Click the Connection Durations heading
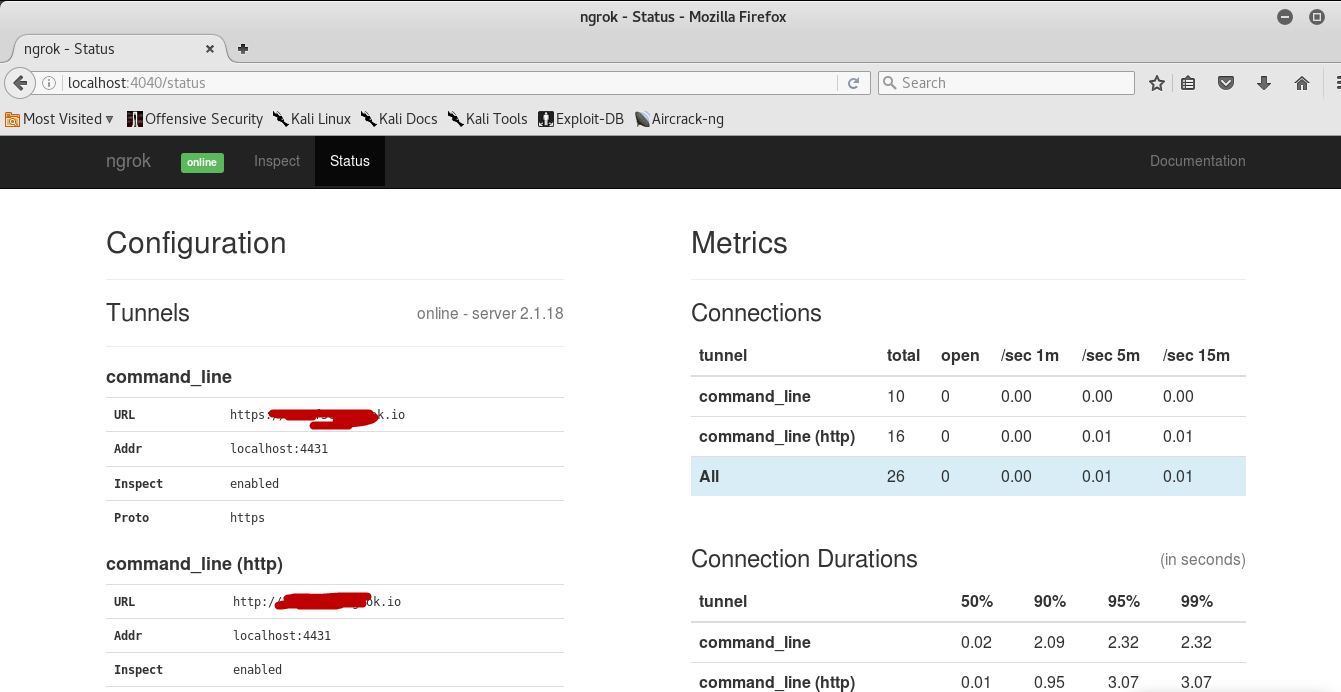Viewport: 1341px width, 692px height. coord(804,559)
